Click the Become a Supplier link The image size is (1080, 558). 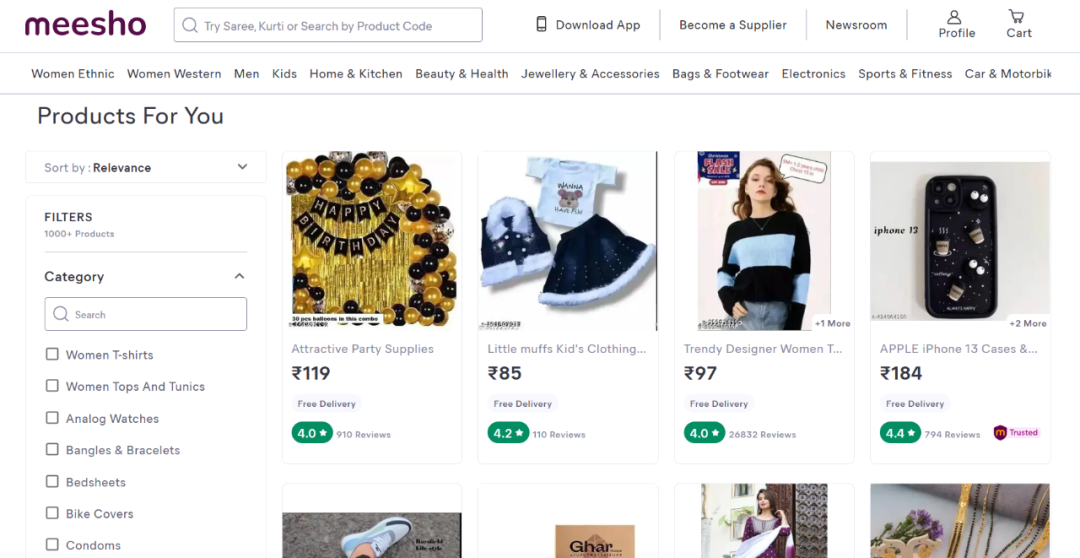732,25
